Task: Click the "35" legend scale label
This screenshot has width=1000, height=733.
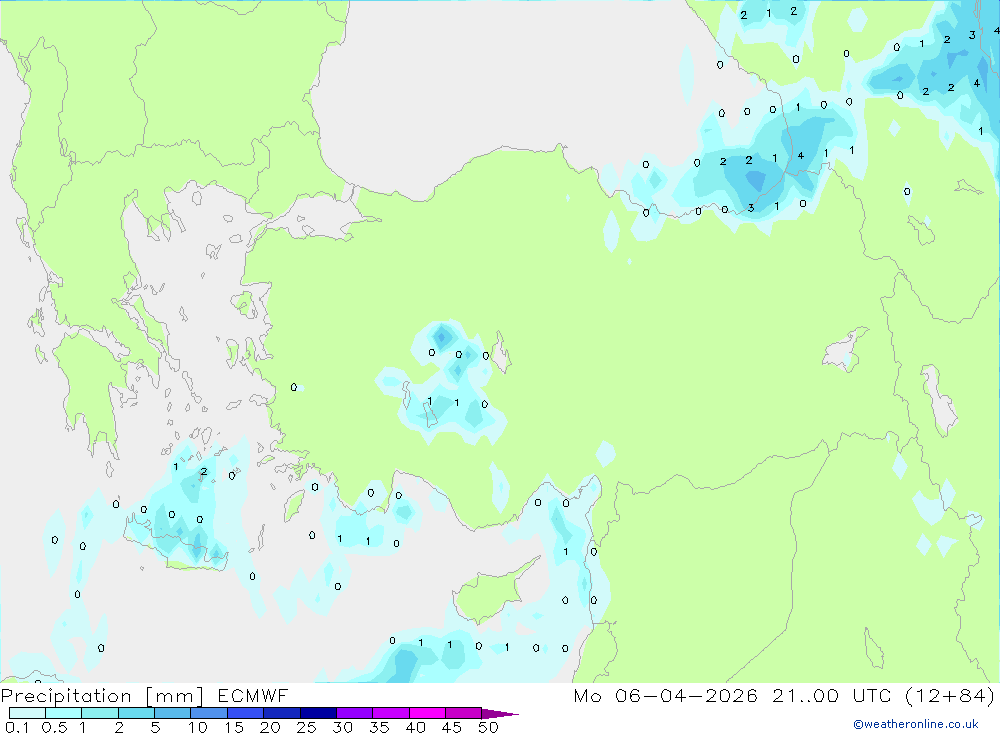Action: click(x=379, y=727)
